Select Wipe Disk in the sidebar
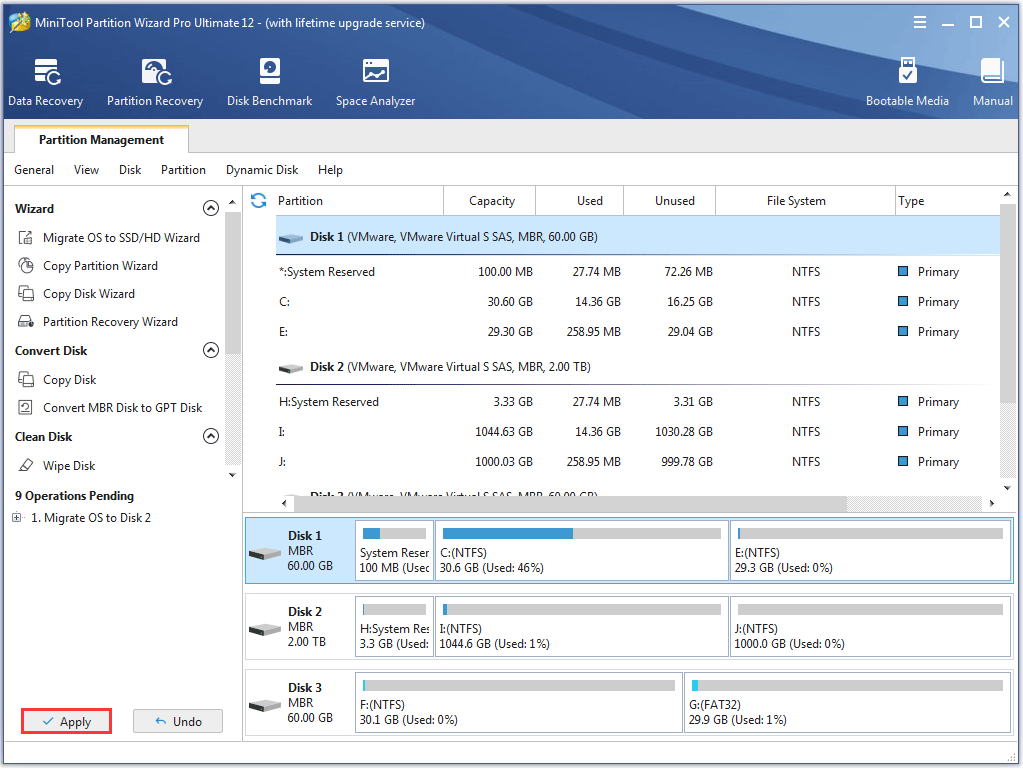 click(69, 466)
